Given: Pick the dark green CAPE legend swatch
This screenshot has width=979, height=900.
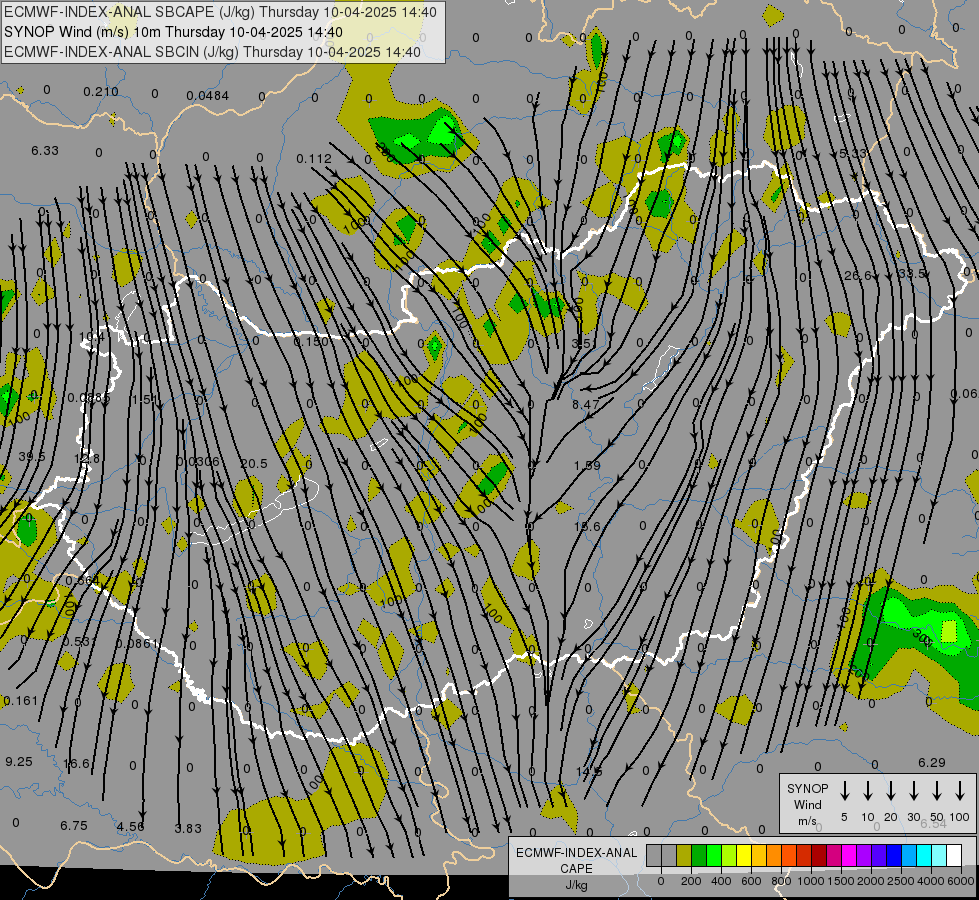Looking at the screenshot, I should [x=699, y=856].
